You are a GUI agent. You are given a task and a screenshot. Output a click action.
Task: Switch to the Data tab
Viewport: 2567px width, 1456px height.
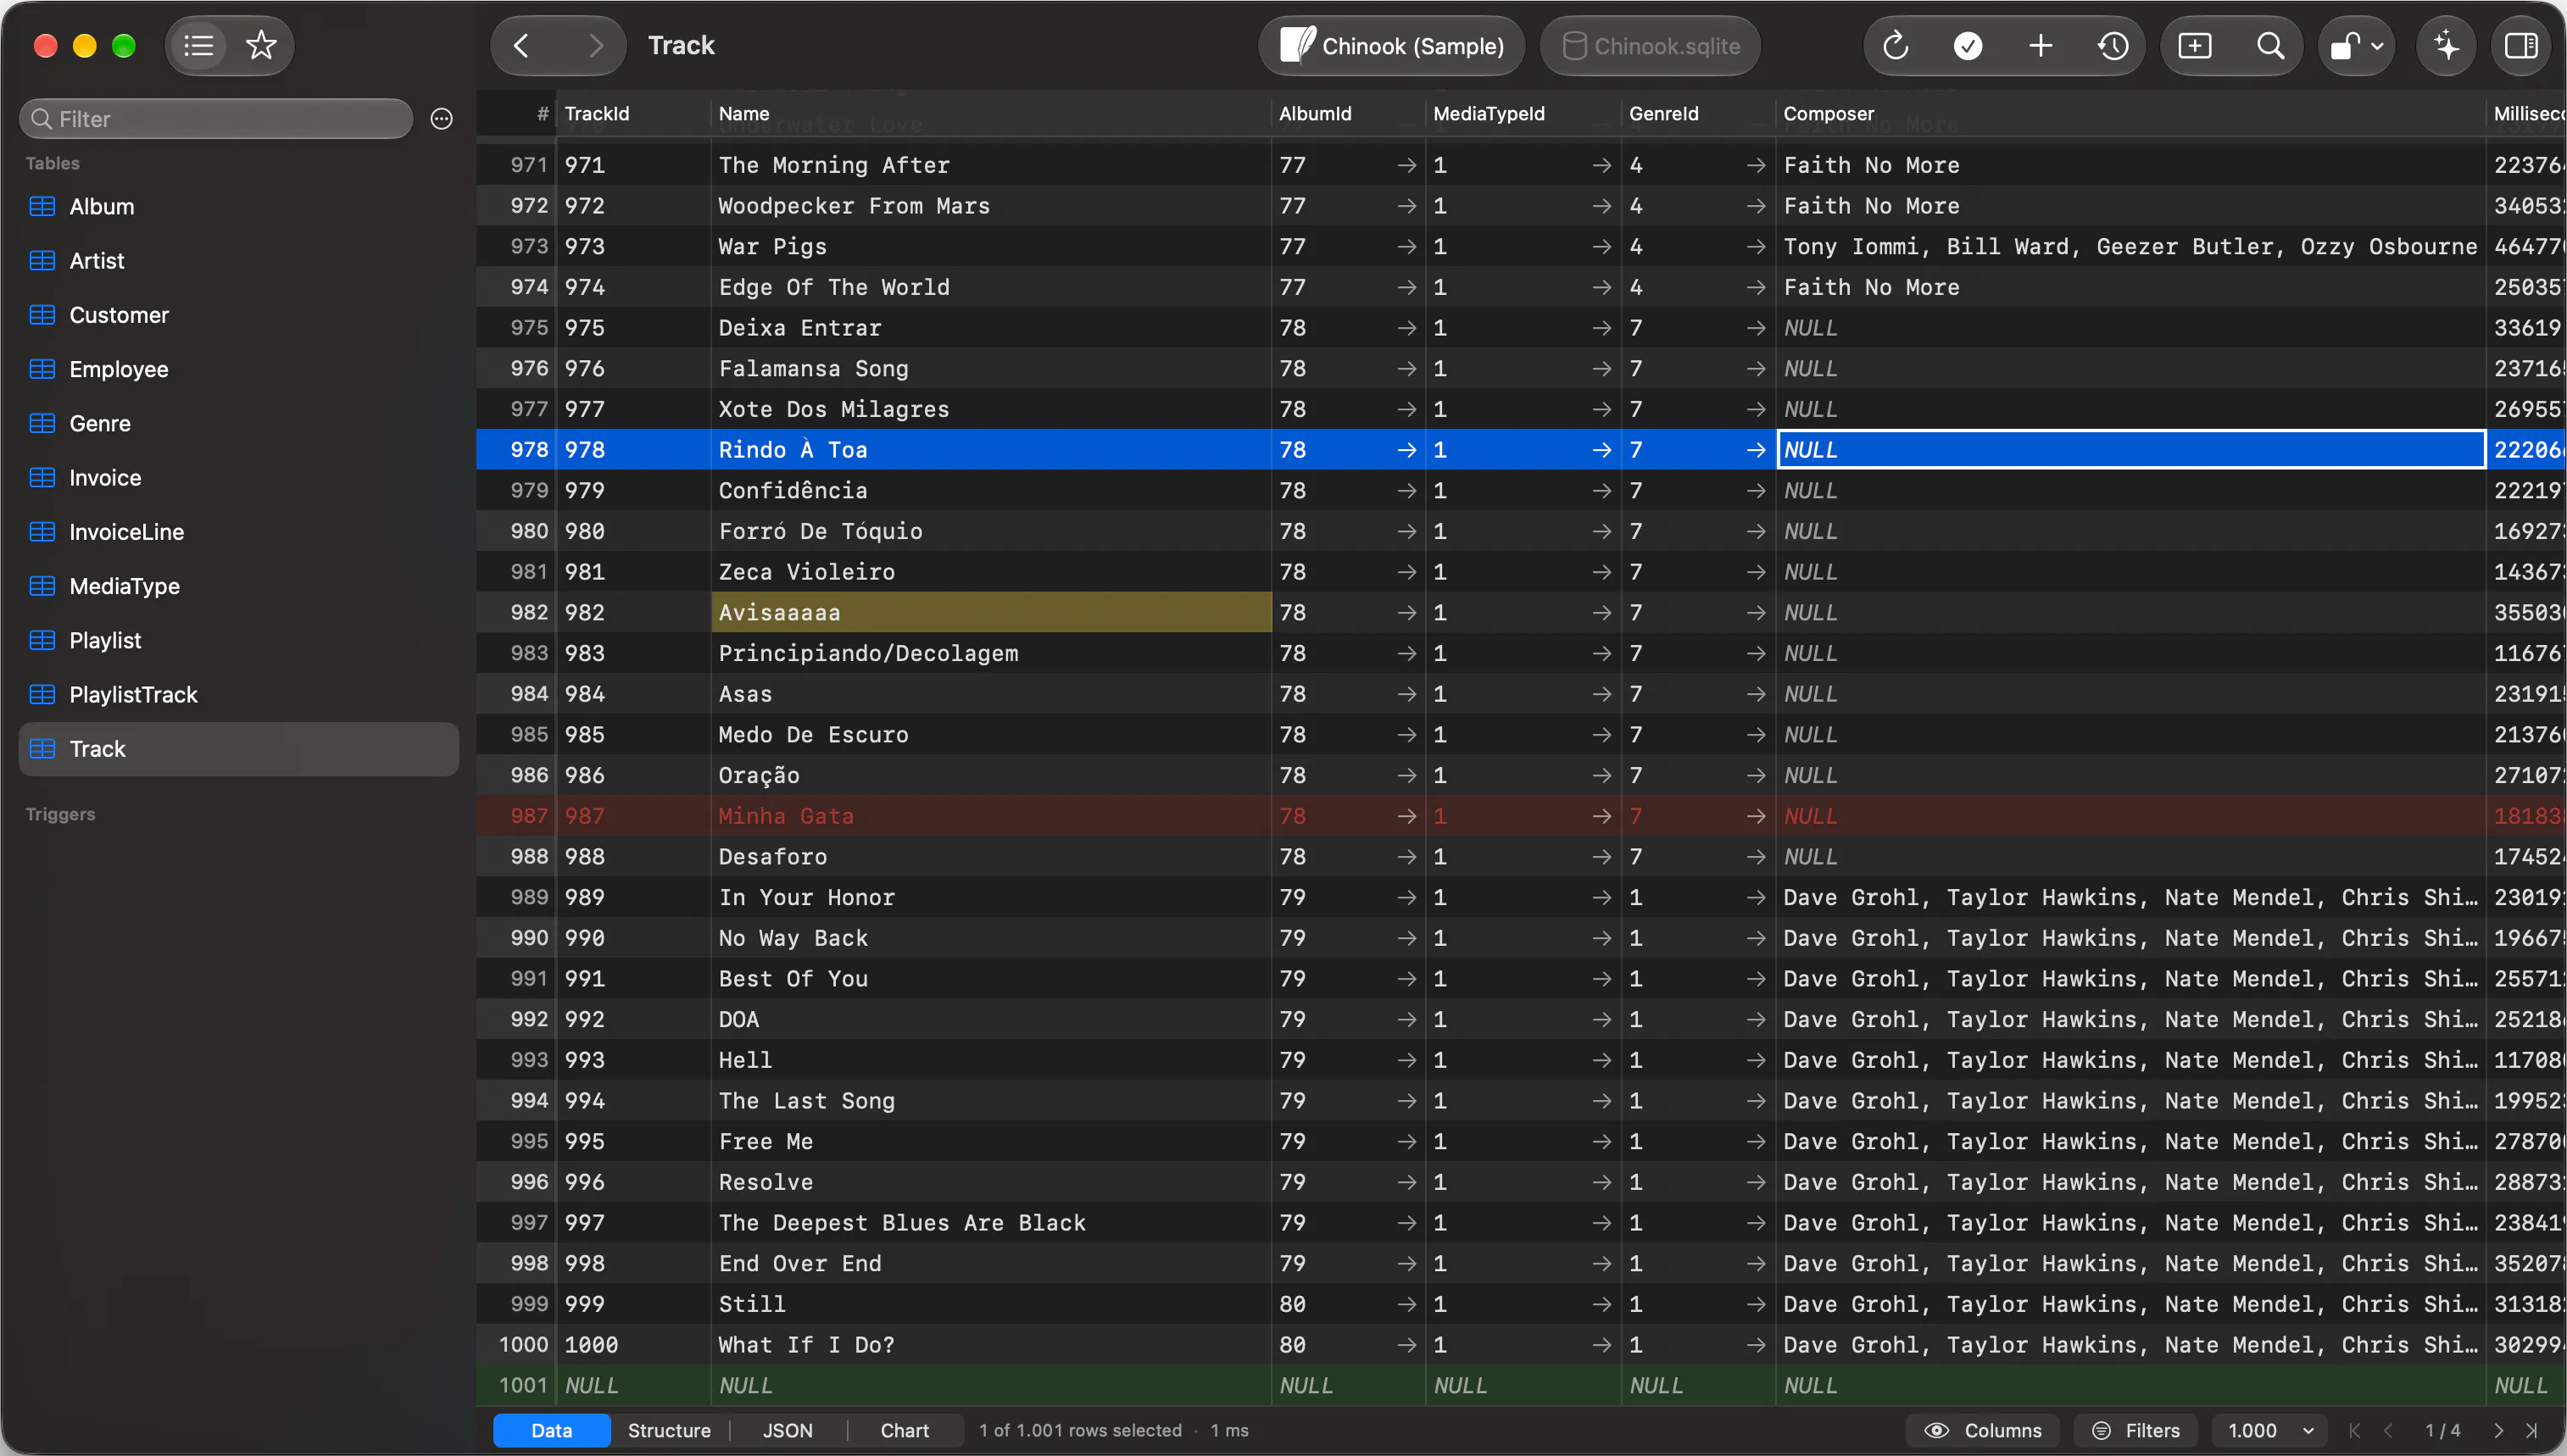[x=551, y=1430]
